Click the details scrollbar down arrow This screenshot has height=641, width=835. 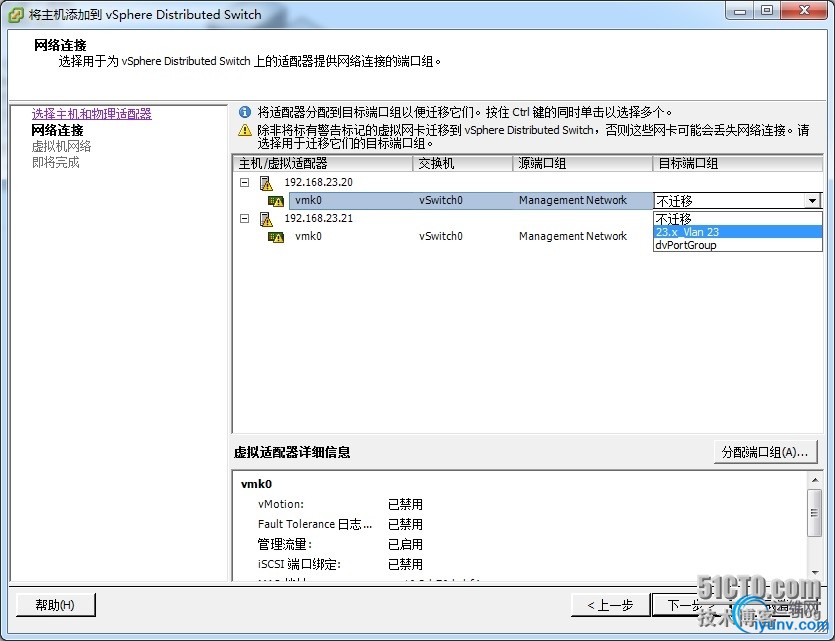pos(814,572)
